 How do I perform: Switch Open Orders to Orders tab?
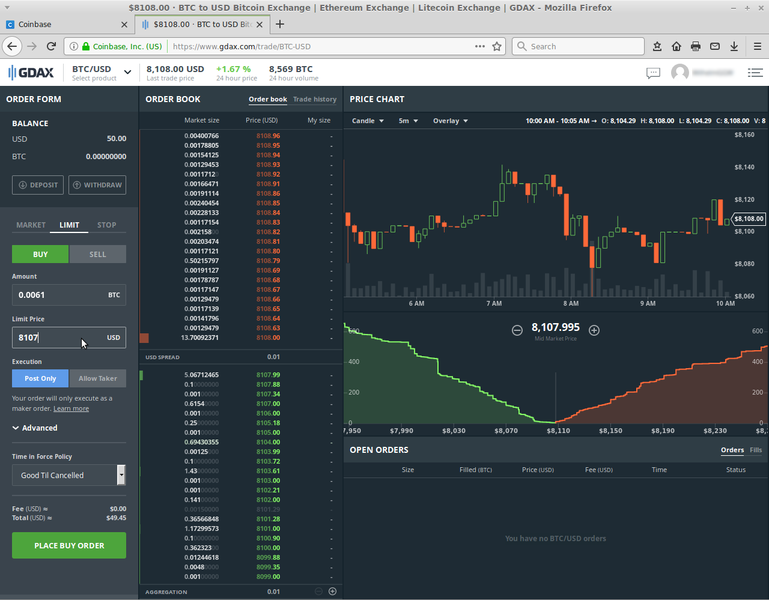(732, 450)
